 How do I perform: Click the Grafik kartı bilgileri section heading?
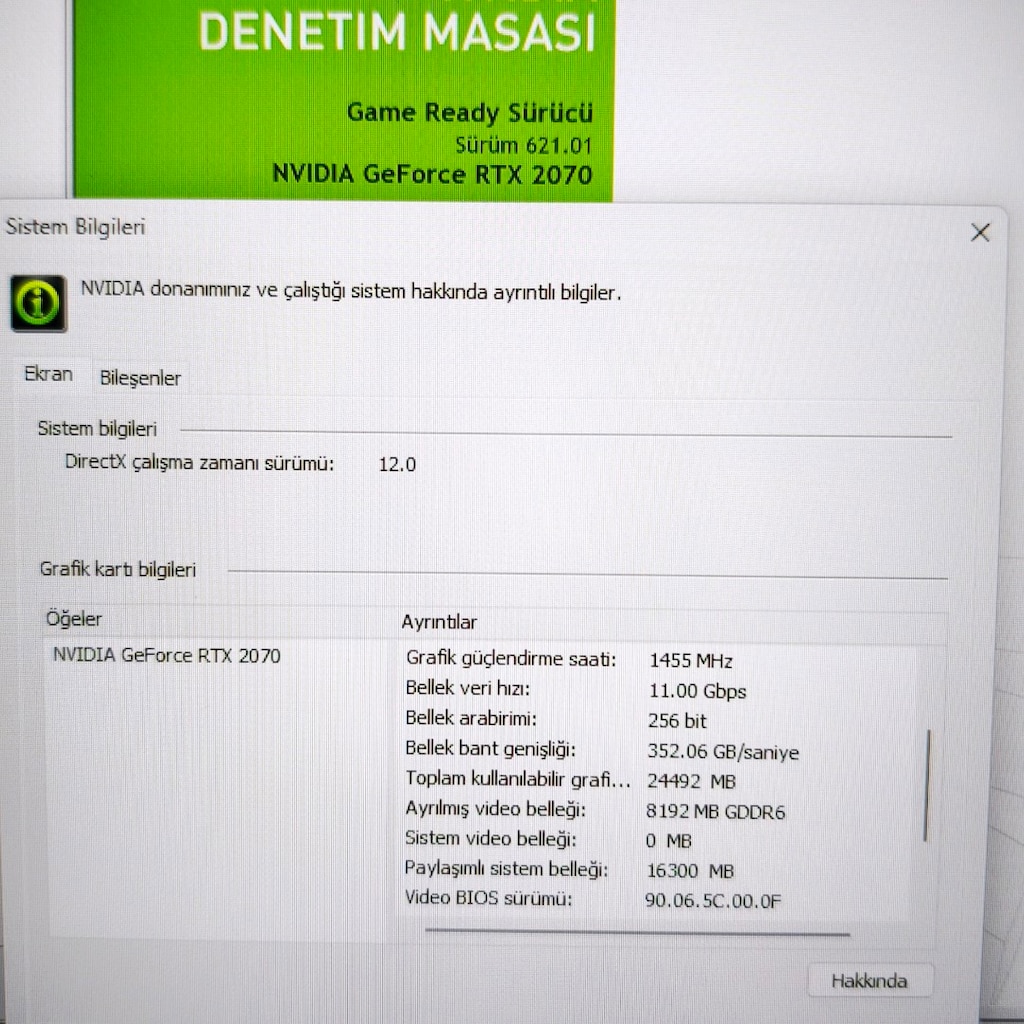(118, 569)
